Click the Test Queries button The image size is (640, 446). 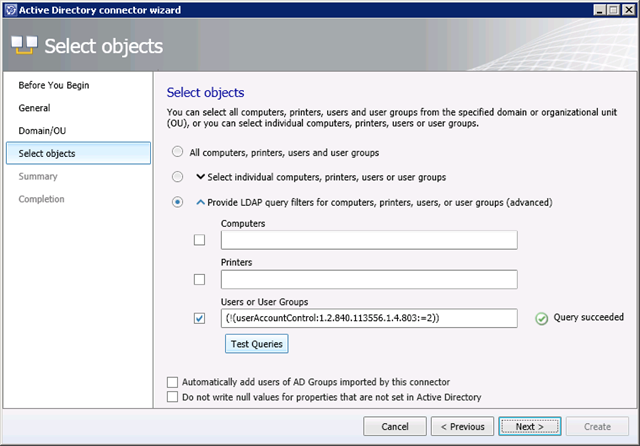click(x=257, y=344)
